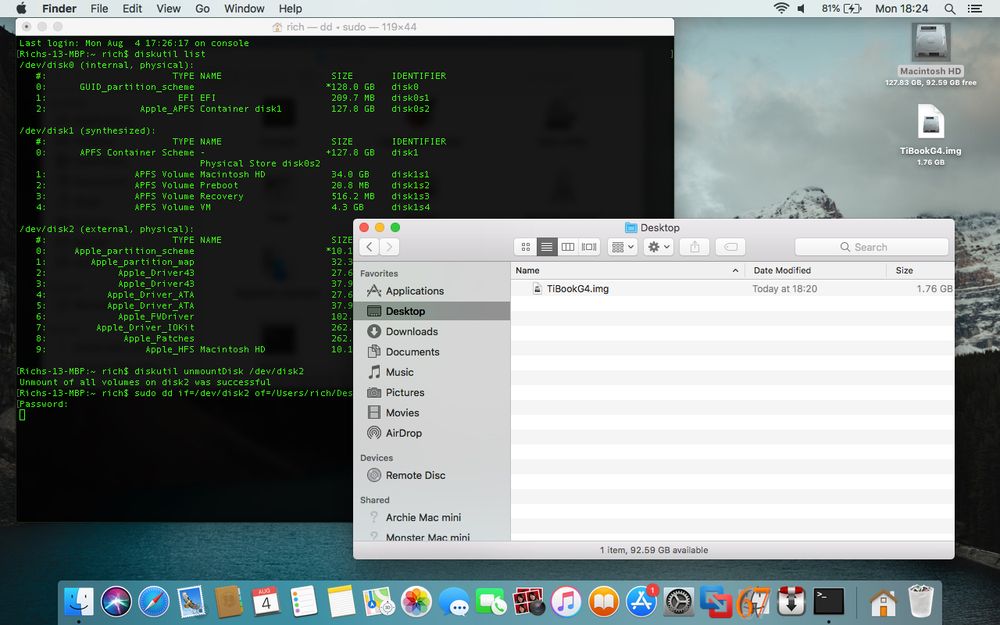This screenshot has width=1000, height=625.
Task: Go forward in Finder window
Action: click(x=390, y=247)
